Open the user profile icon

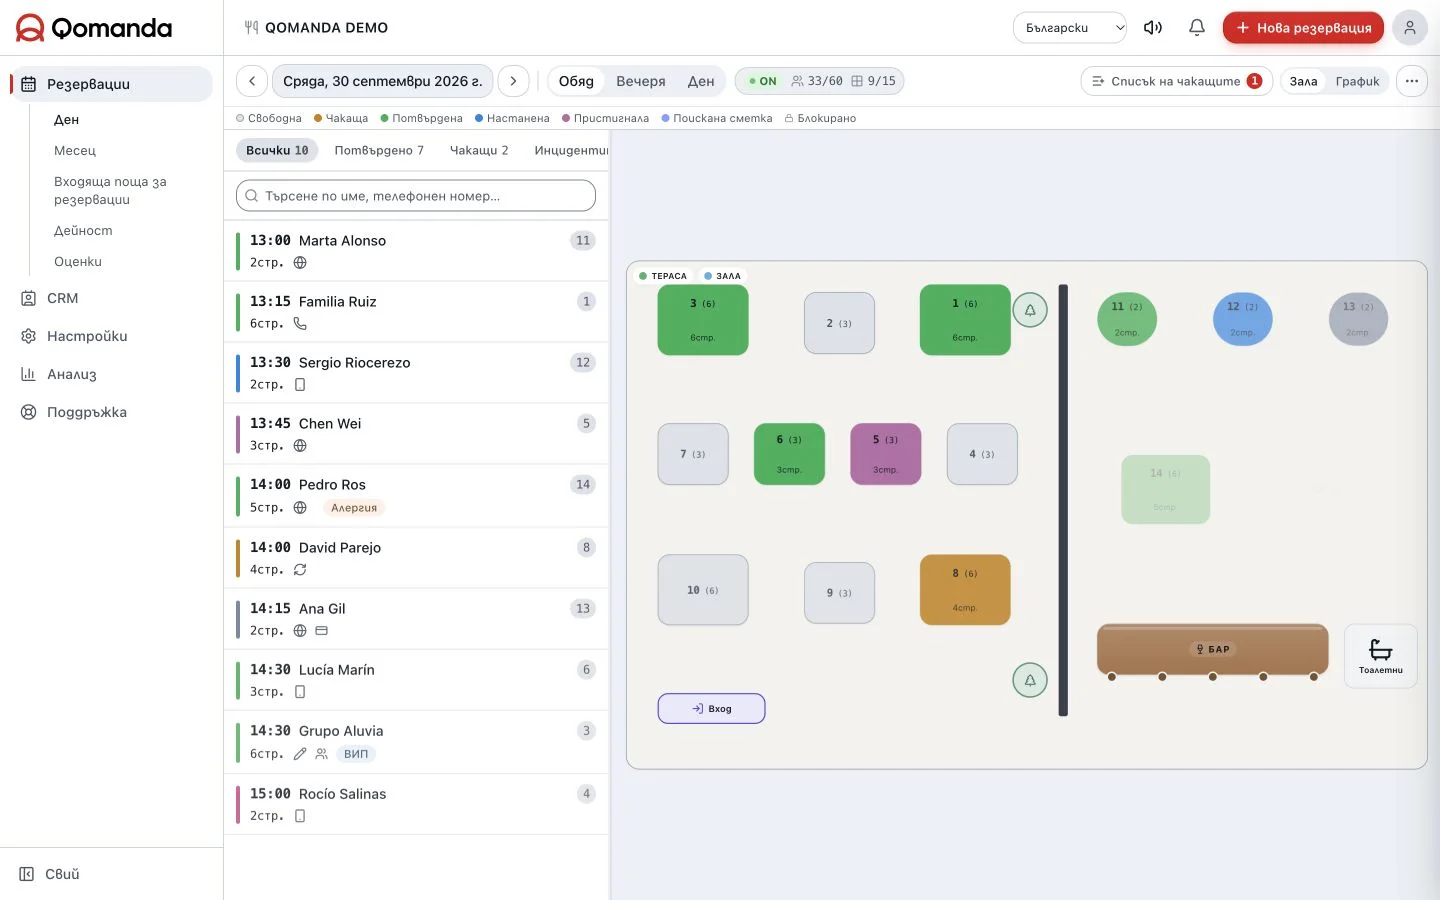pos(1409,28)
